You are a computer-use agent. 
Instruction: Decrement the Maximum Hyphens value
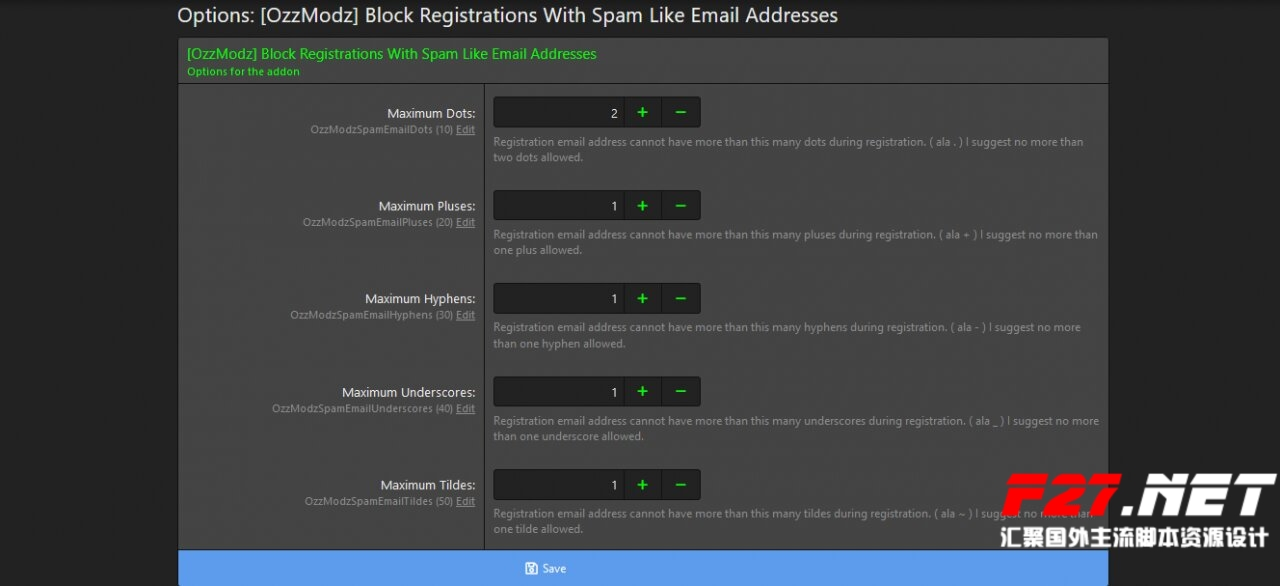click(680, 299)
